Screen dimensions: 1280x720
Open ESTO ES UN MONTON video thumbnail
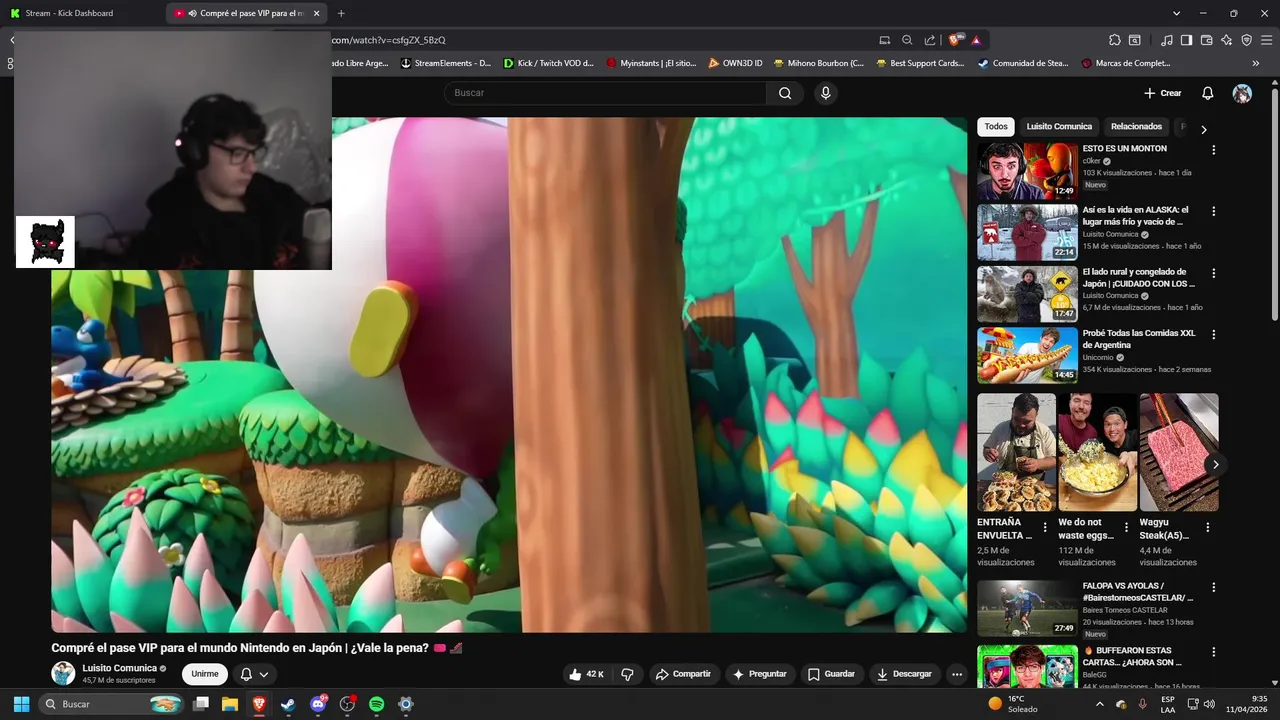(1027, 171)
